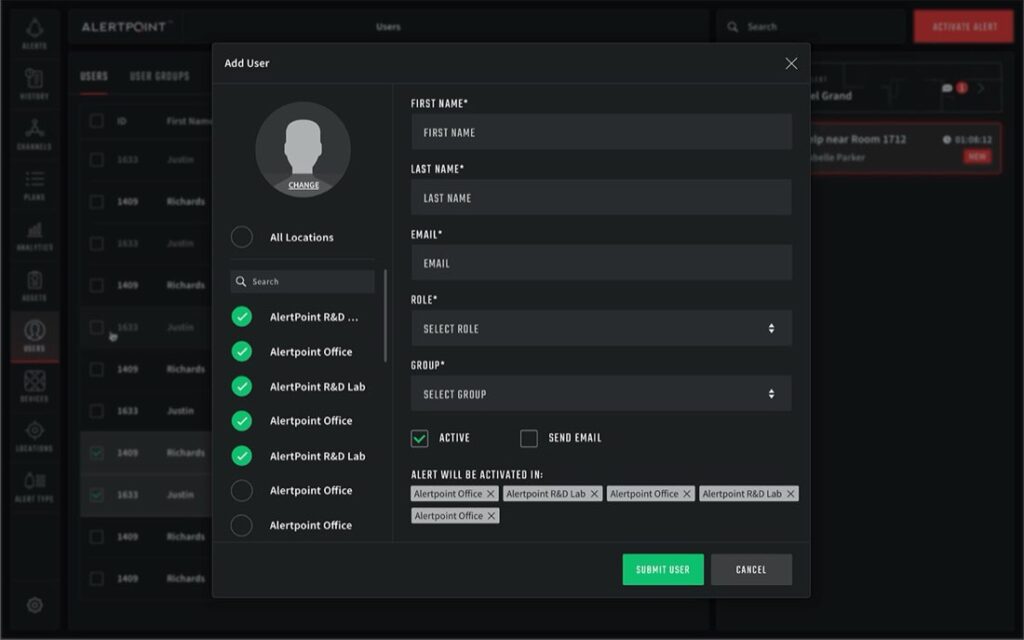Viewport: 1024px width, 640px height.
Task: Focus the First Name input field
Action: [601, 132]
